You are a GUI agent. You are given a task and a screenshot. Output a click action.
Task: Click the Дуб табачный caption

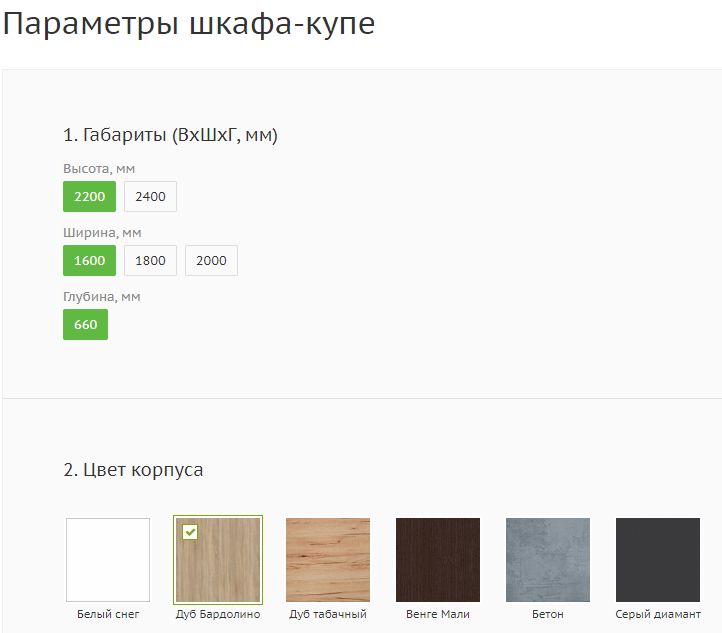click(328, 614)
